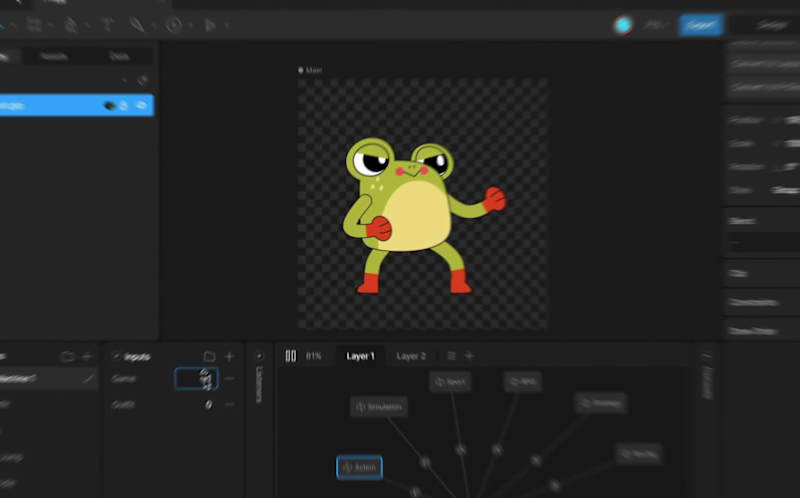The width and height of the screenshot is (800, 498).
Task: Click the triangular play-shaped tool in toolbar
Action: (x=210, y=25)
